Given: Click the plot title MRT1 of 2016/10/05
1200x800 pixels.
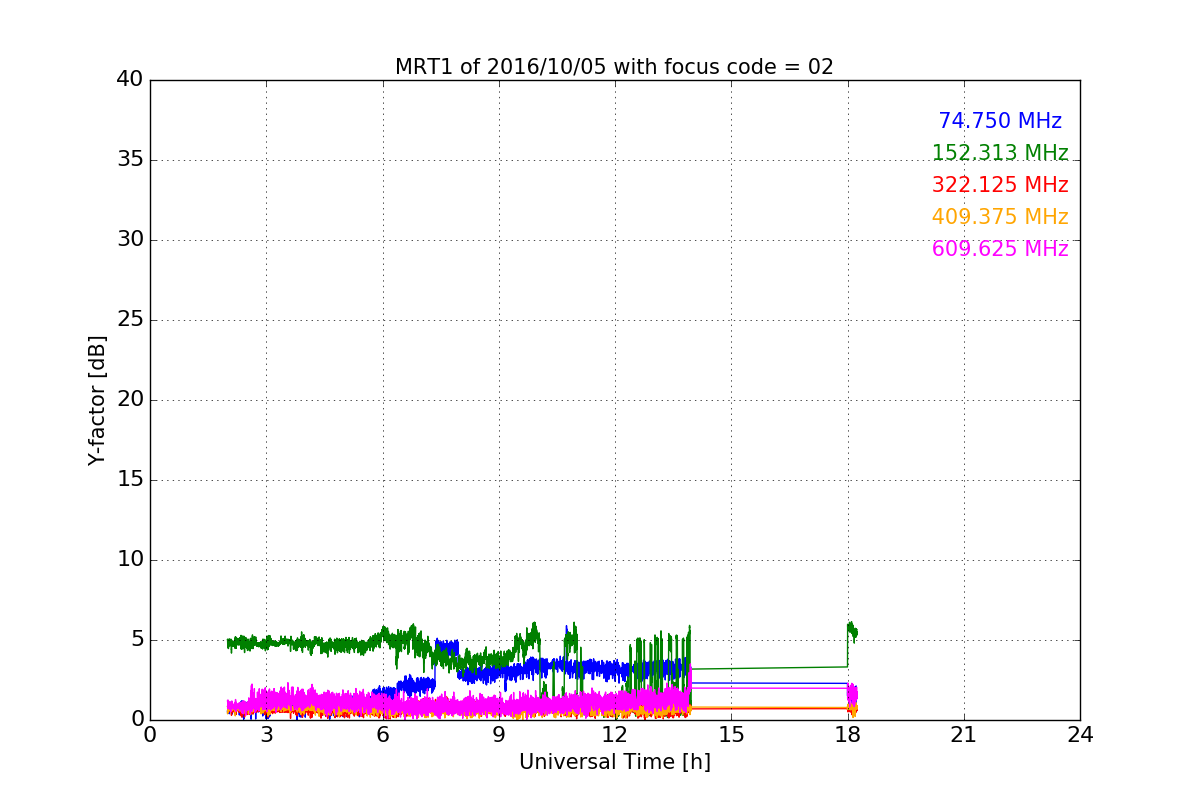Looking at the screenshot, I should tap(614, 67).
